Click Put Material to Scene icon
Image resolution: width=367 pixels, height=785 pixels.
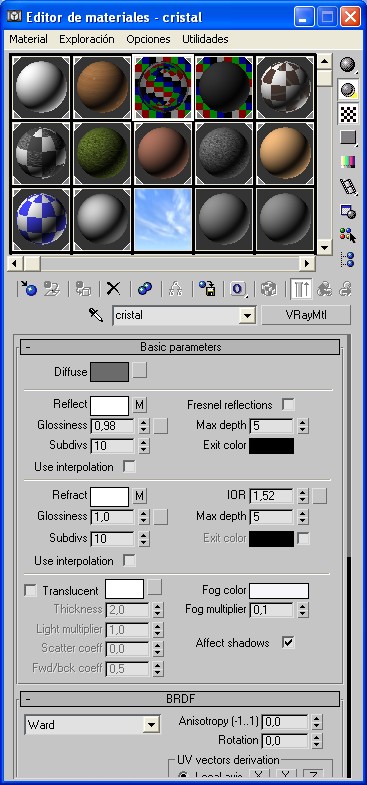(52, 289)
